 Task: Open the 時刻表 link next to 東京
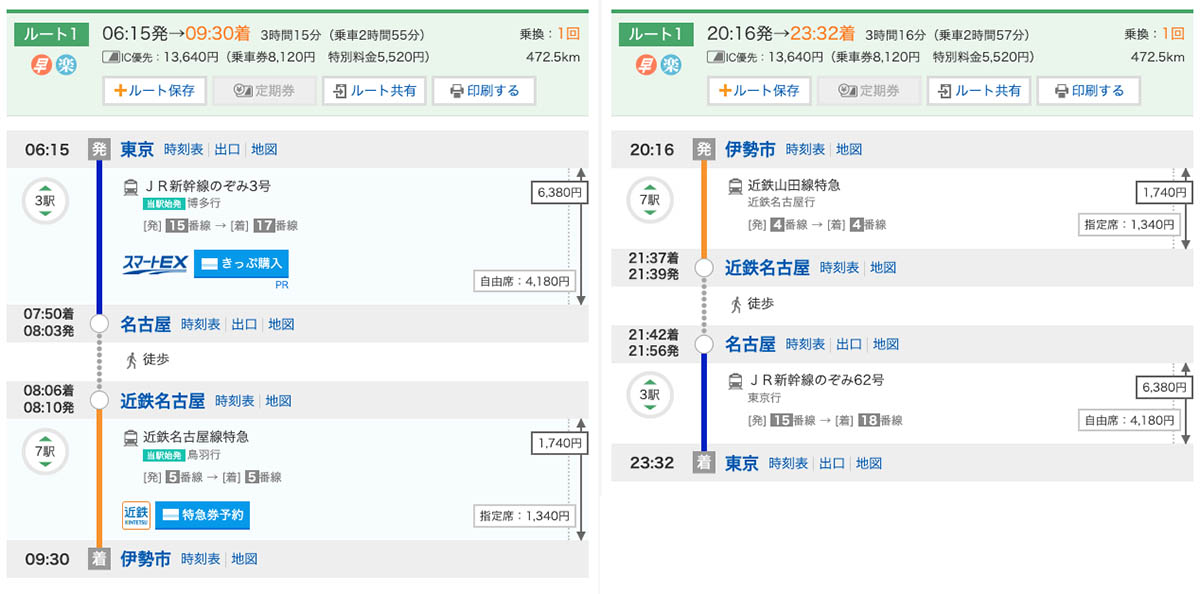181,149
